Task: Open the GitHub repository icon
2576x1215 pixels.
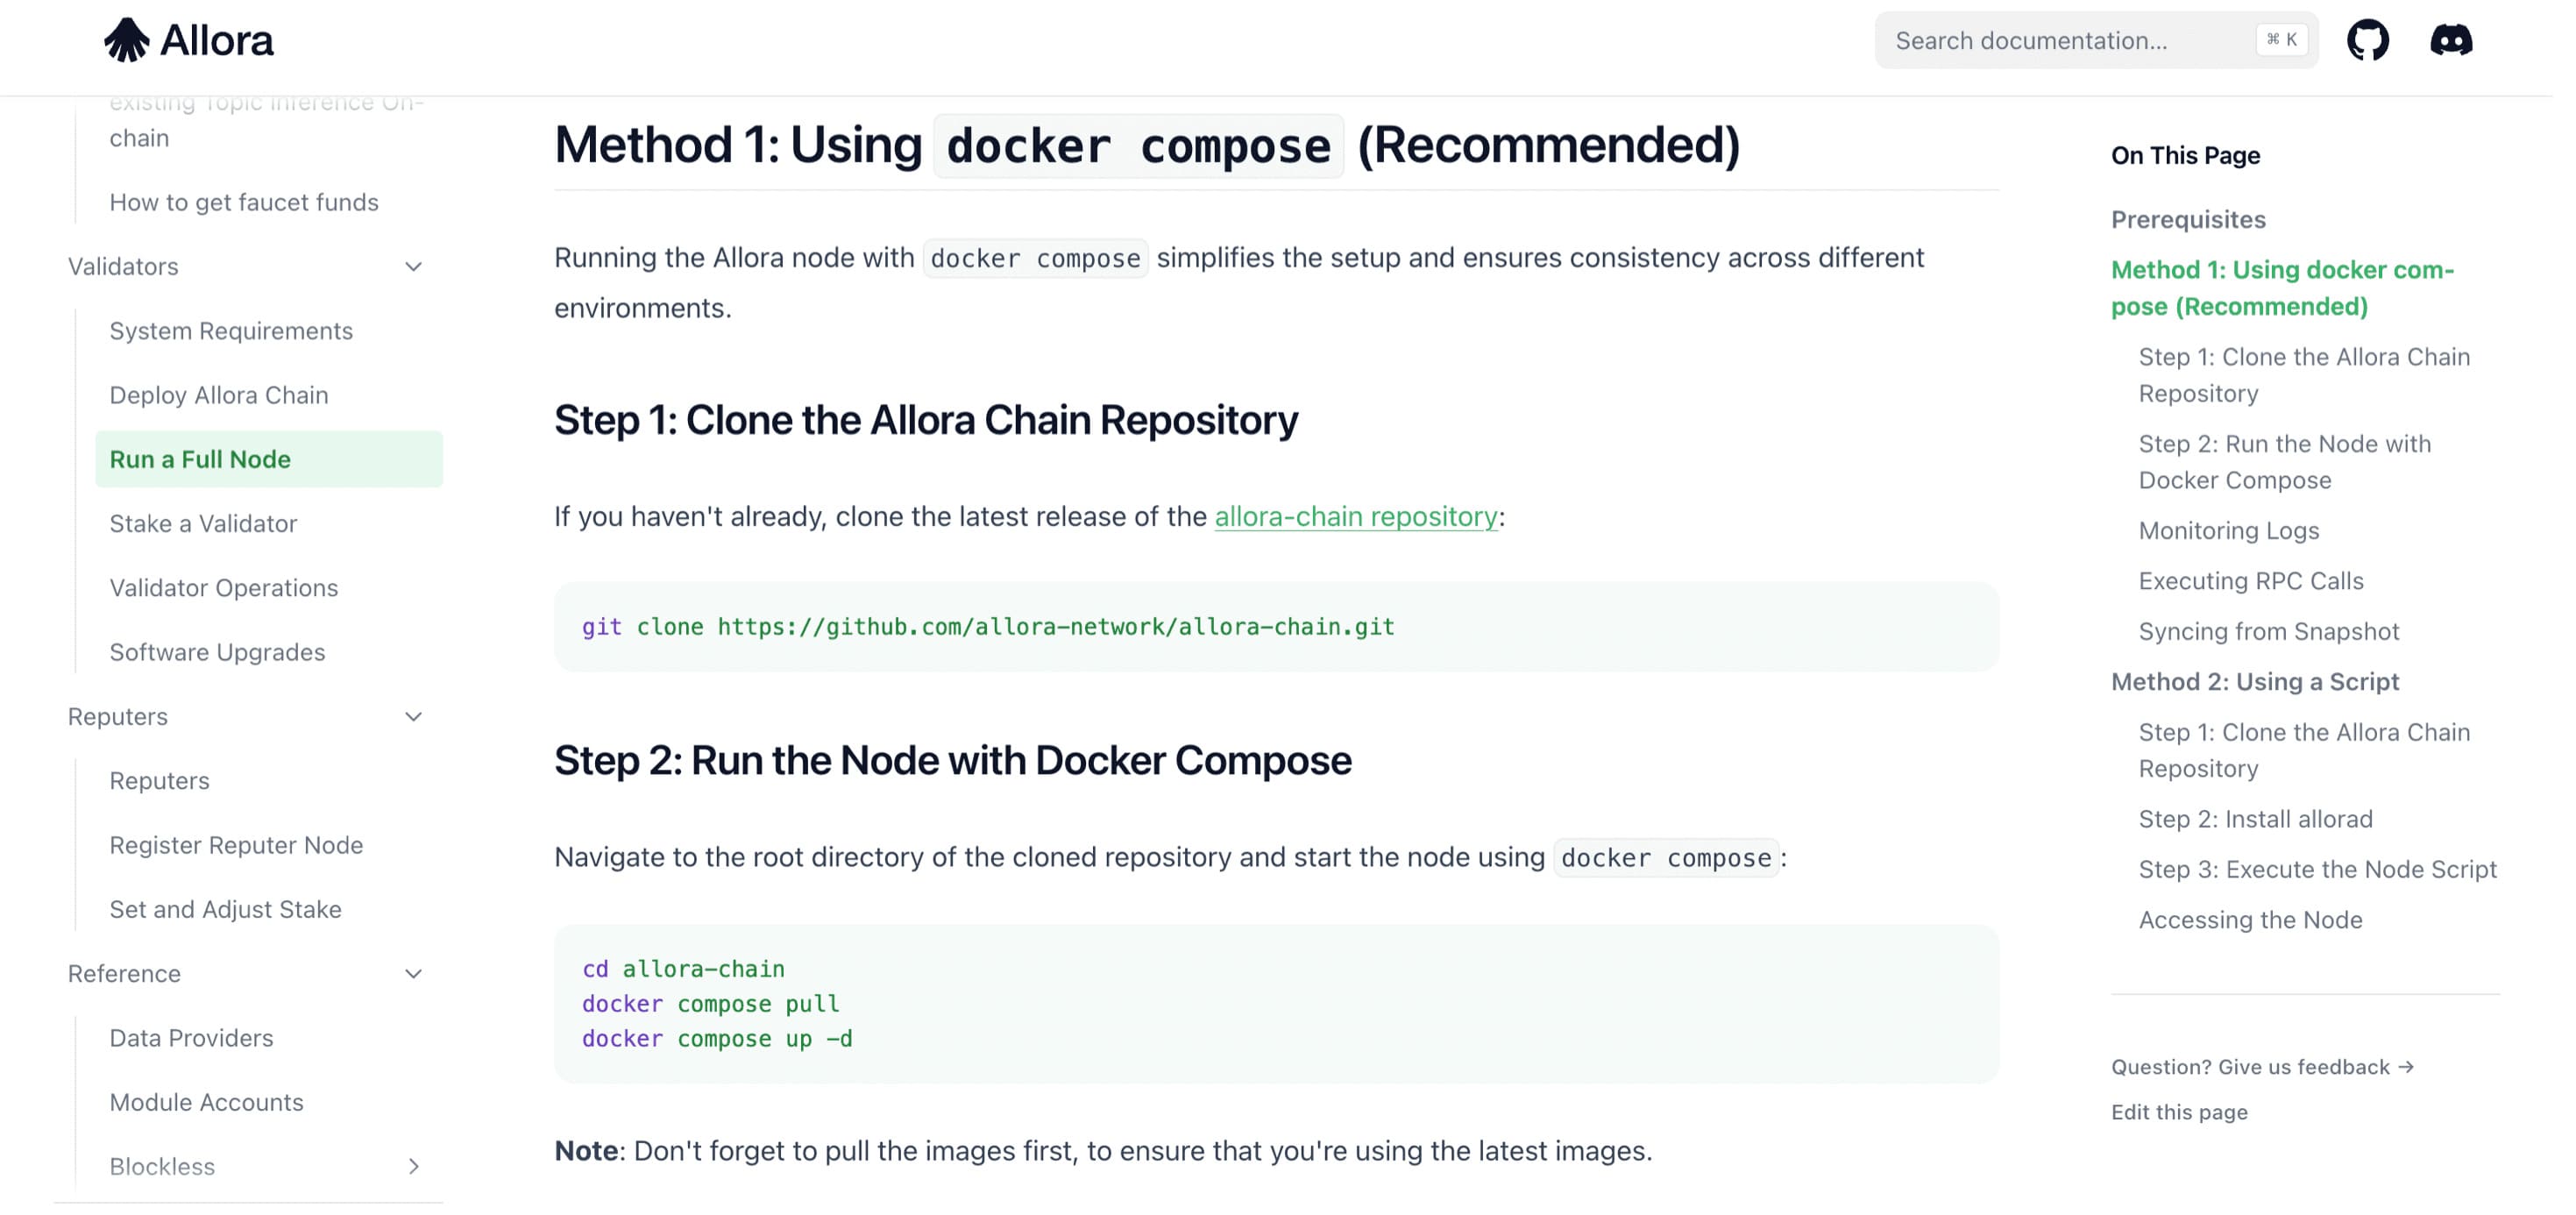Action: [2367, 41]
